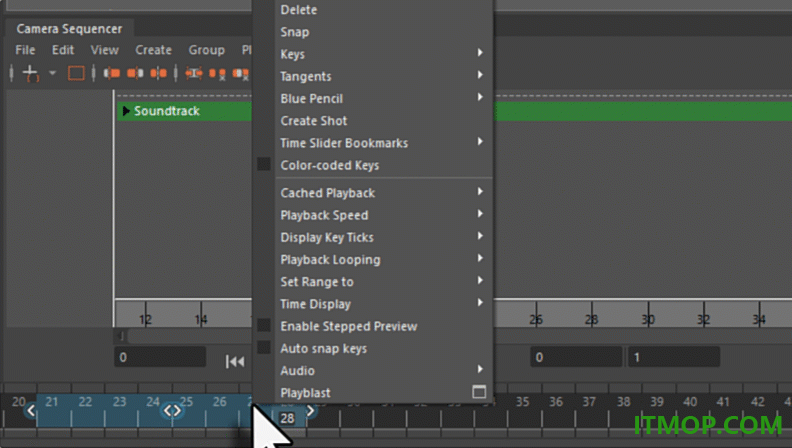Choose Create Shot from context menu
Viewport: 792px width, 448px height.
pos(314,121)
